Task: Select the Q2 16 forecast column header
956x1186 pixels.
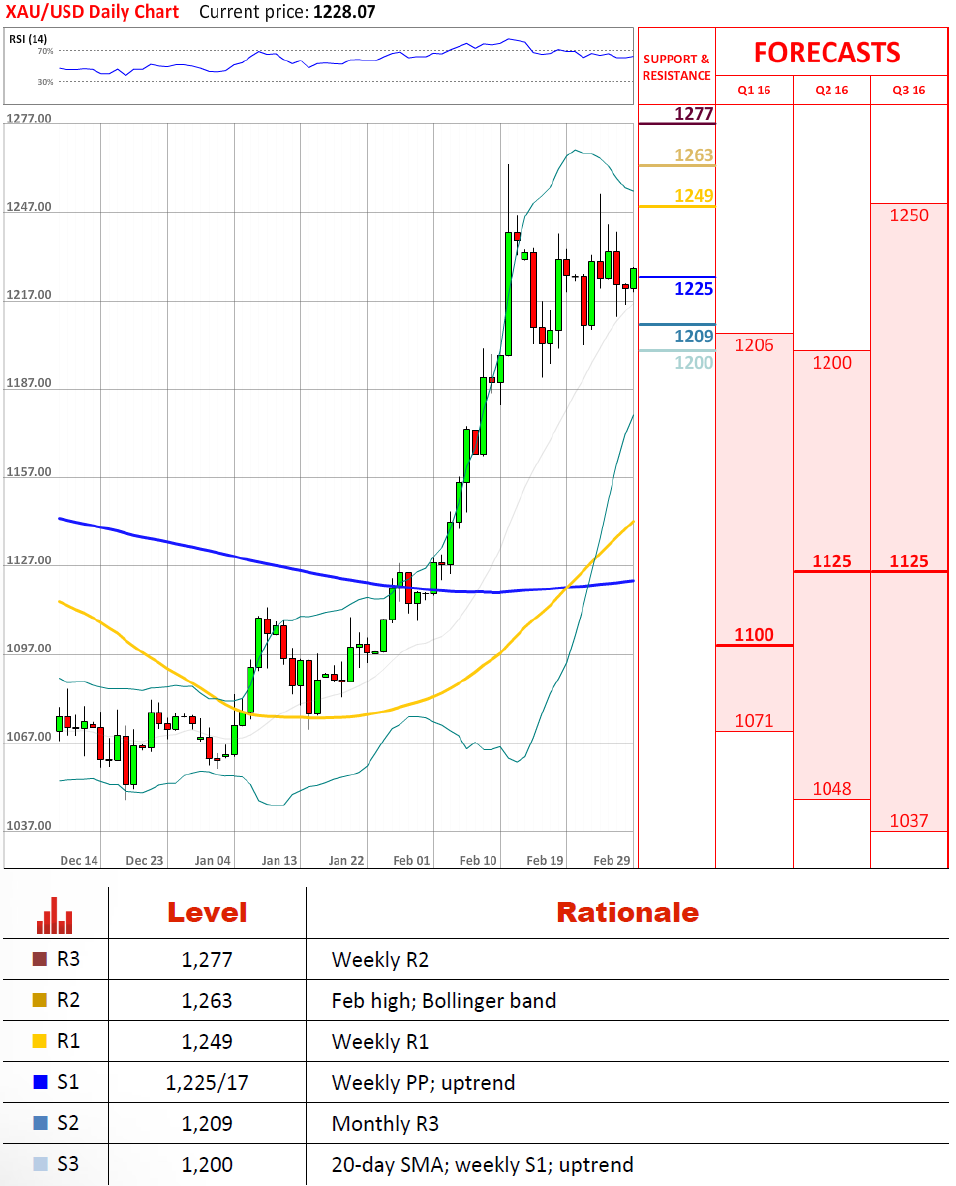Action: [x=832, y=90]
